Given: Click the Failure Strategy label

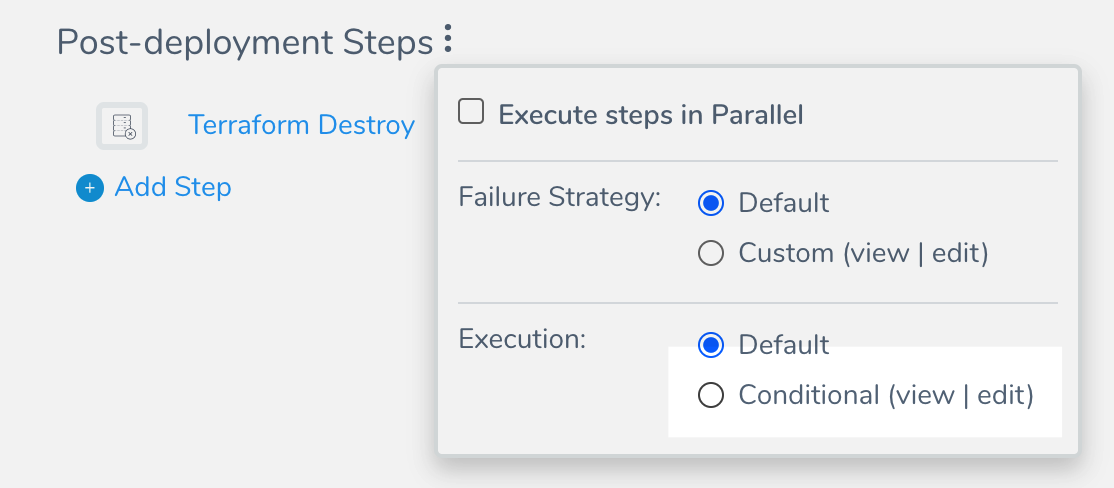Looking at the screenshot, I should click(x=560, y=197).
